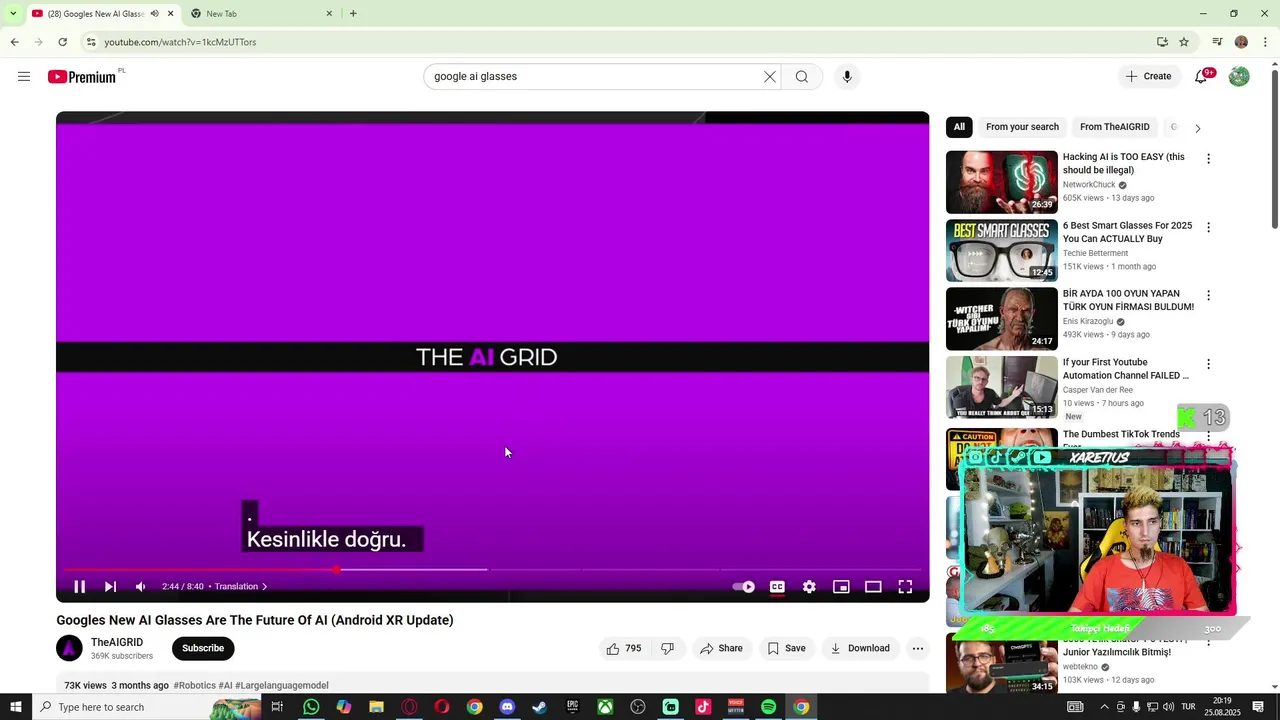Show more filter chips with right arrow
The height and width of the screenshot is (720, 1280).
1197,128
